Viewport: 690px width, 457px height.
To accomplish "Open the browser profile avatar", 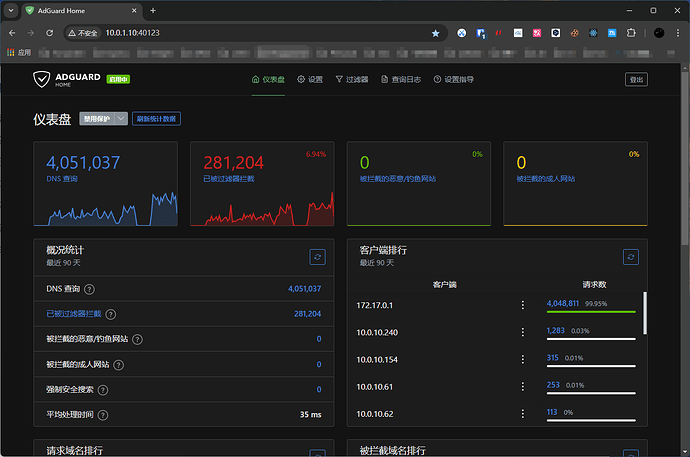I will coord(659,33).
